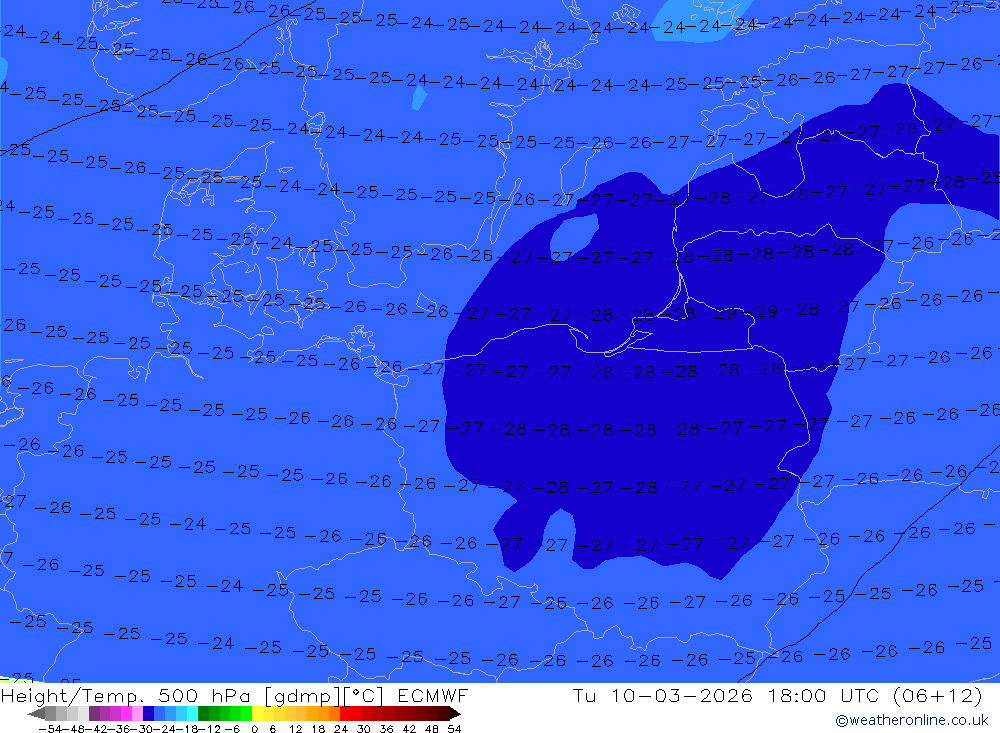Click the Tu 10-03-2026 18:00 UTC date label
This screenshot has height=733, width=1000.
point(777,695)
